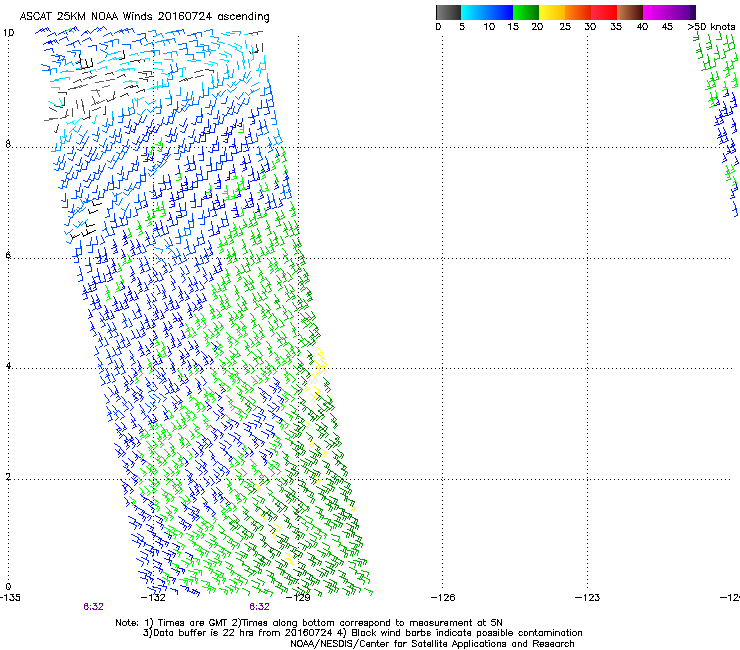
Task: Click the 'Note: 1) Times are GMT' line
Action: point(309,623)
